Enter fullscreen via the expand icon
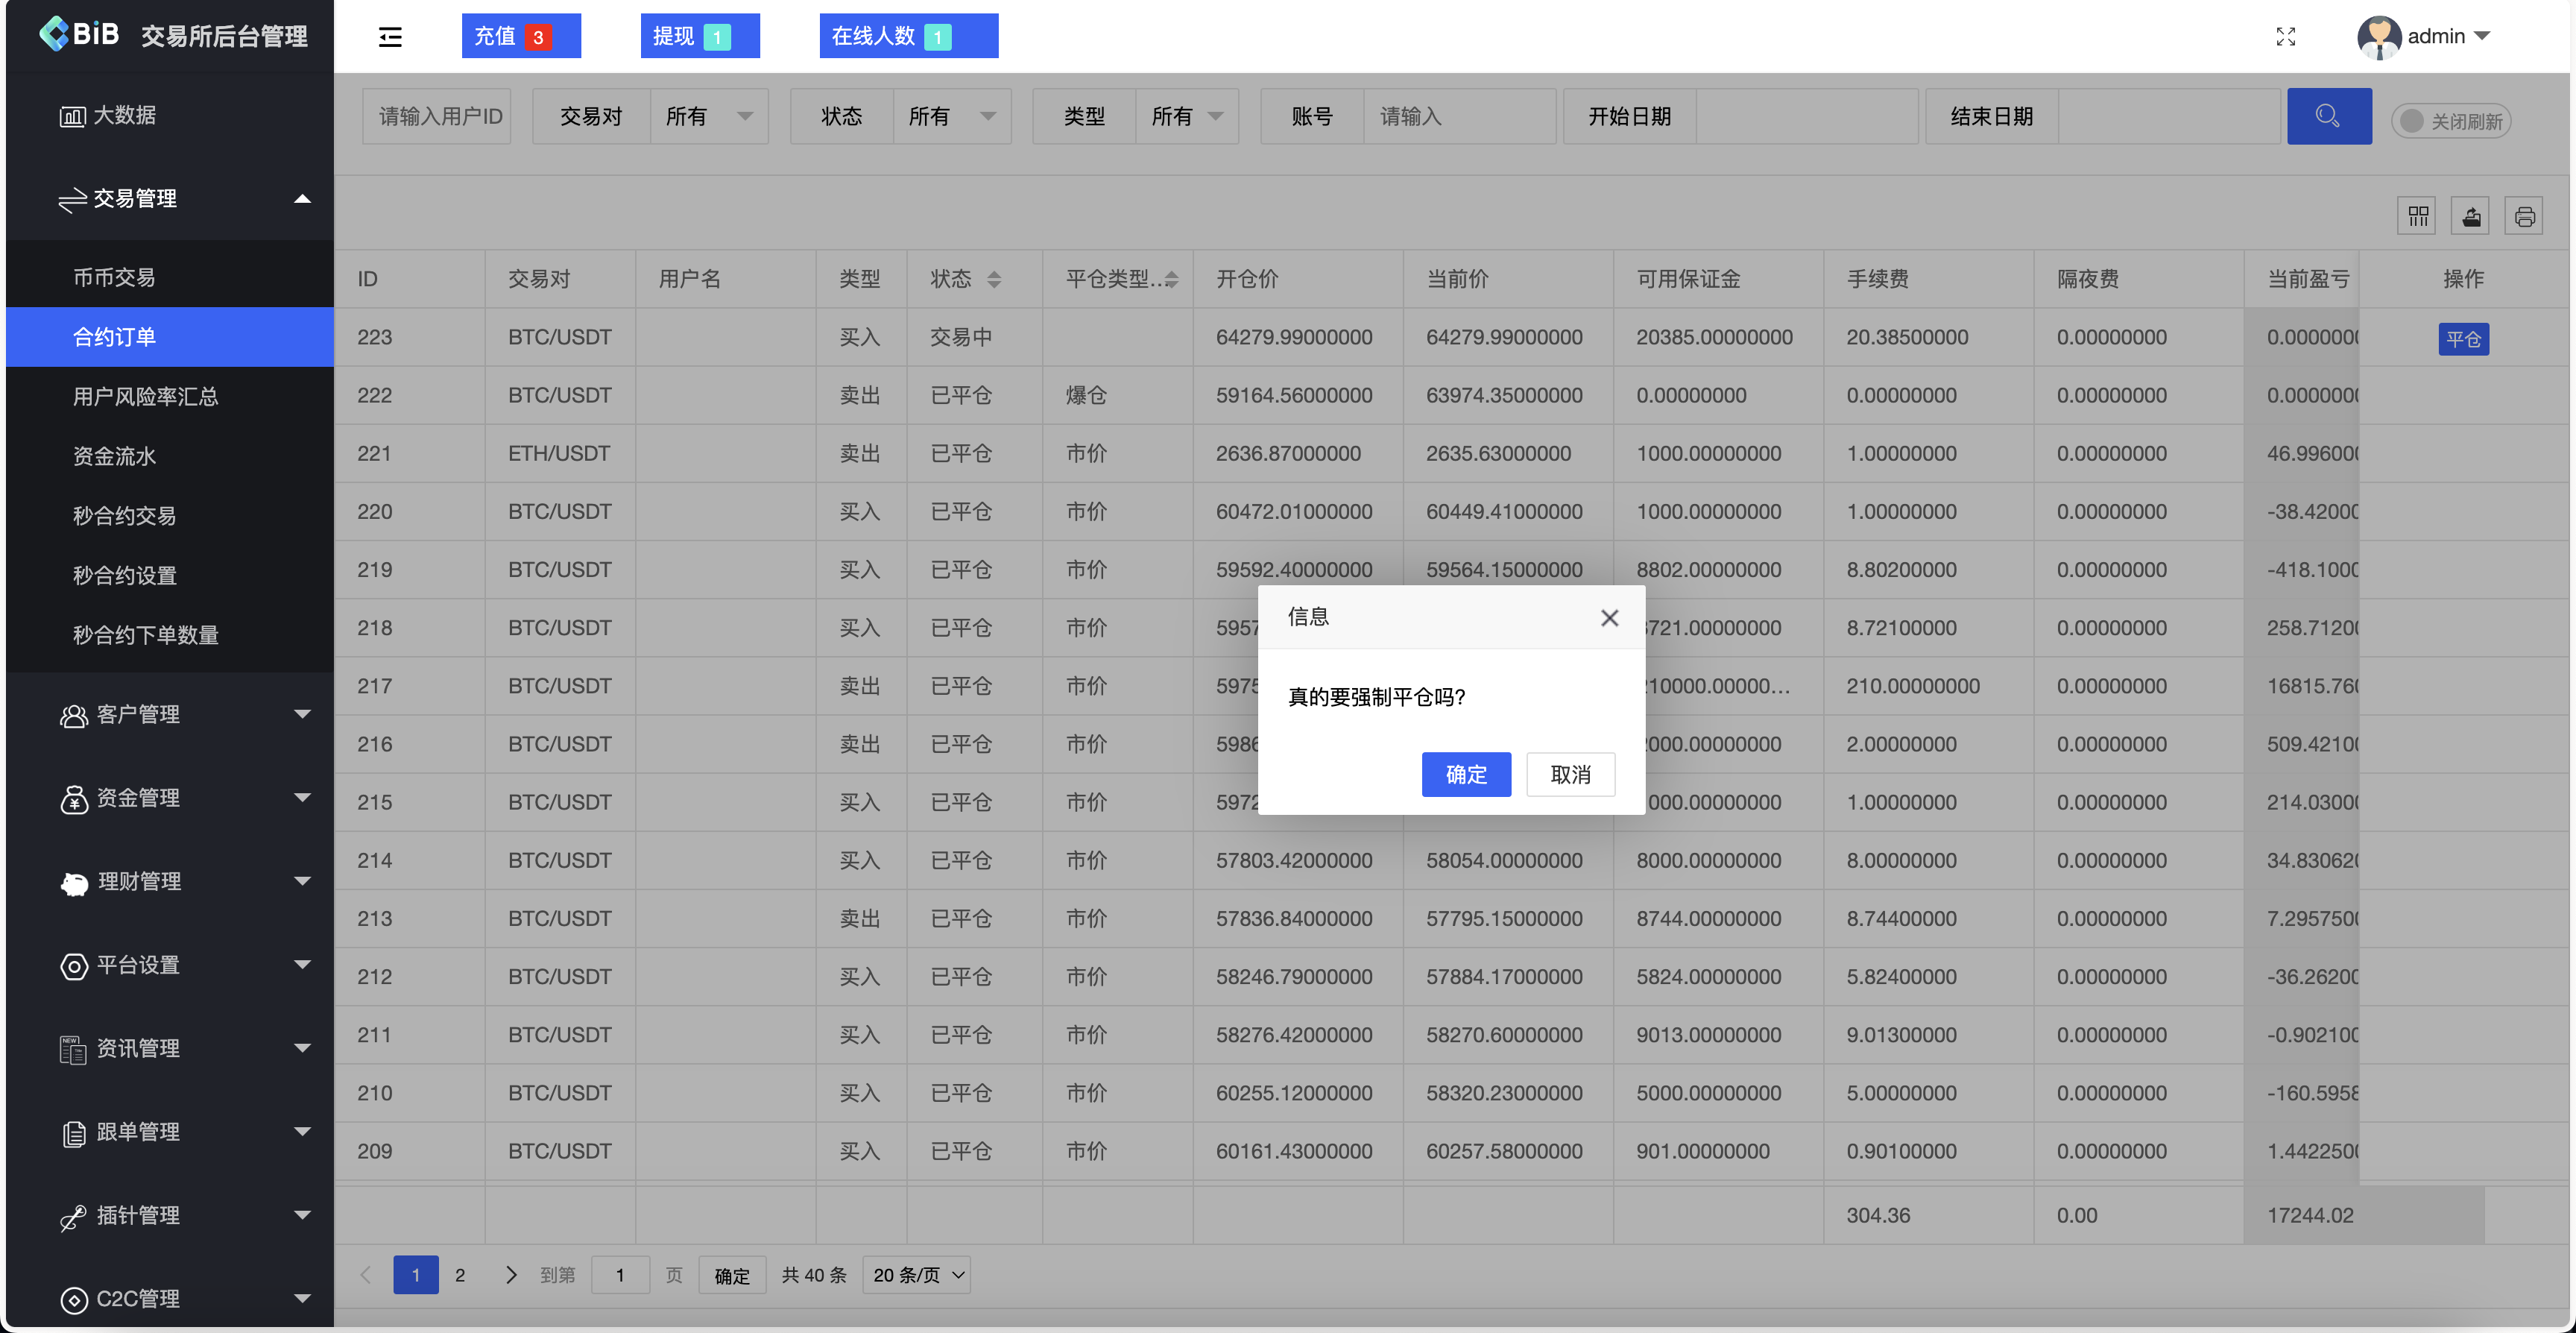2576x1333 pixels. coord(2286,36)
